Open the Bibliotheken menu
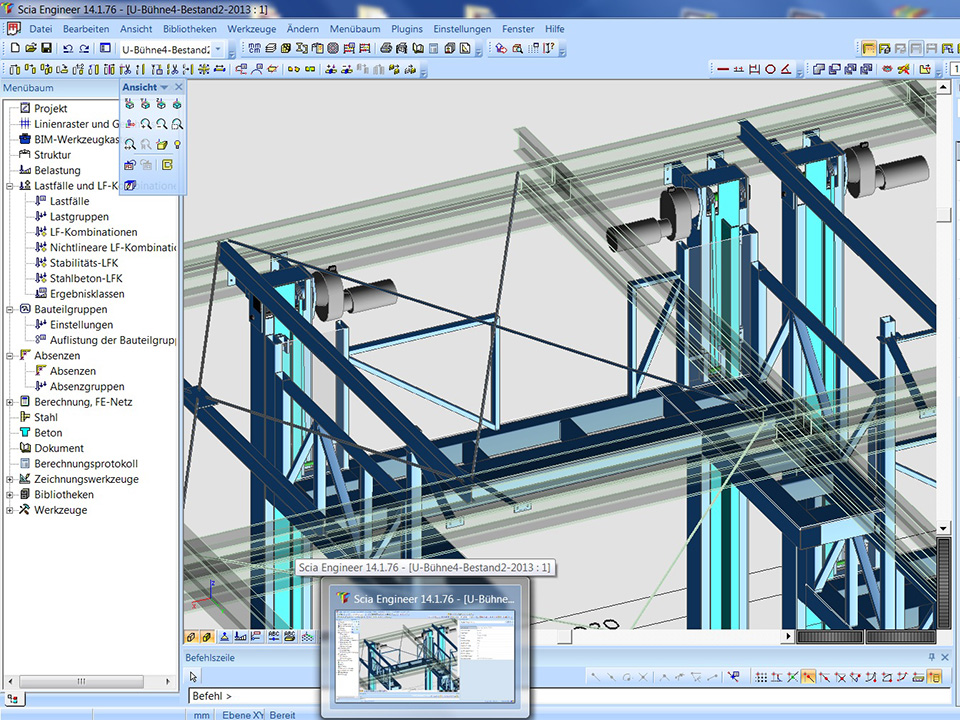The width and height of the screenshot is (960, 720). click(190, 29)
